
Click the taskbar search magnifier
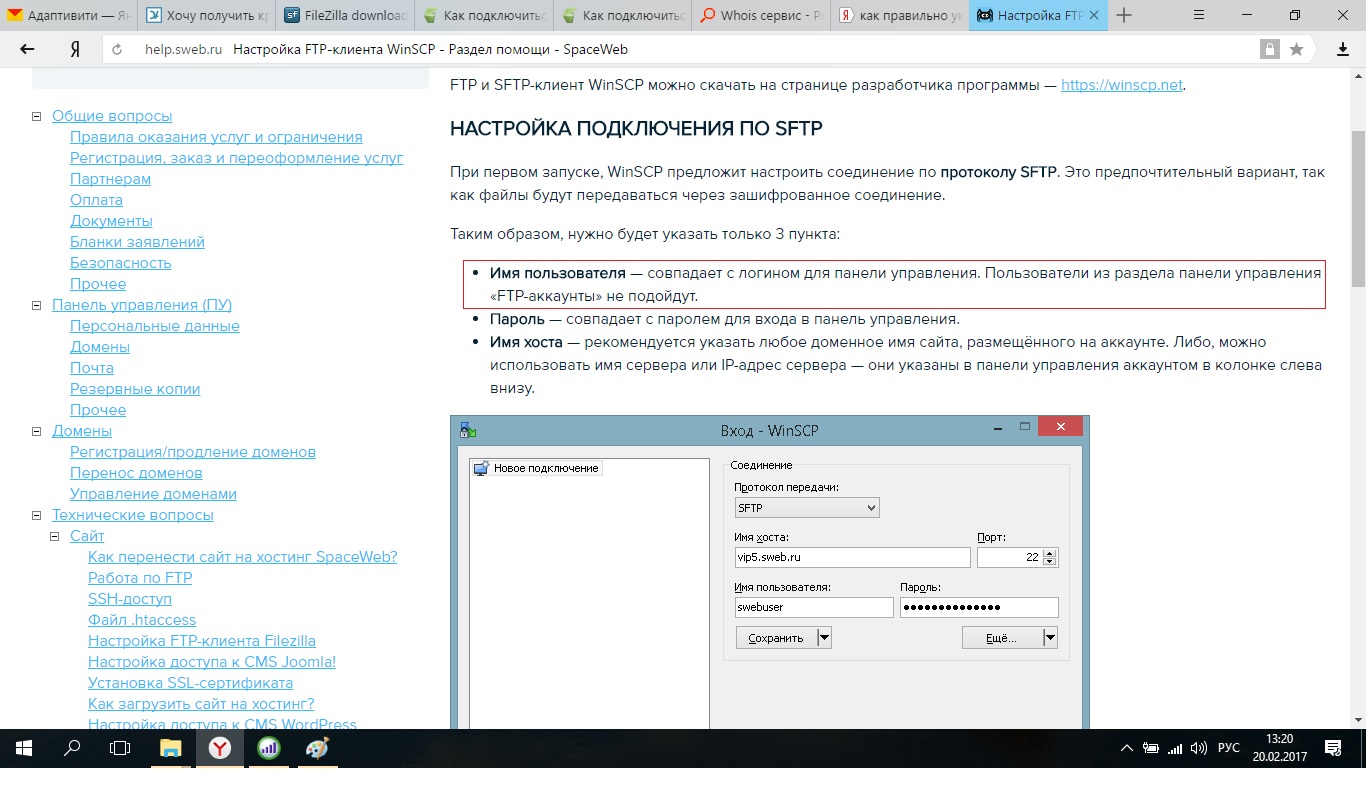tap(72, 747)
